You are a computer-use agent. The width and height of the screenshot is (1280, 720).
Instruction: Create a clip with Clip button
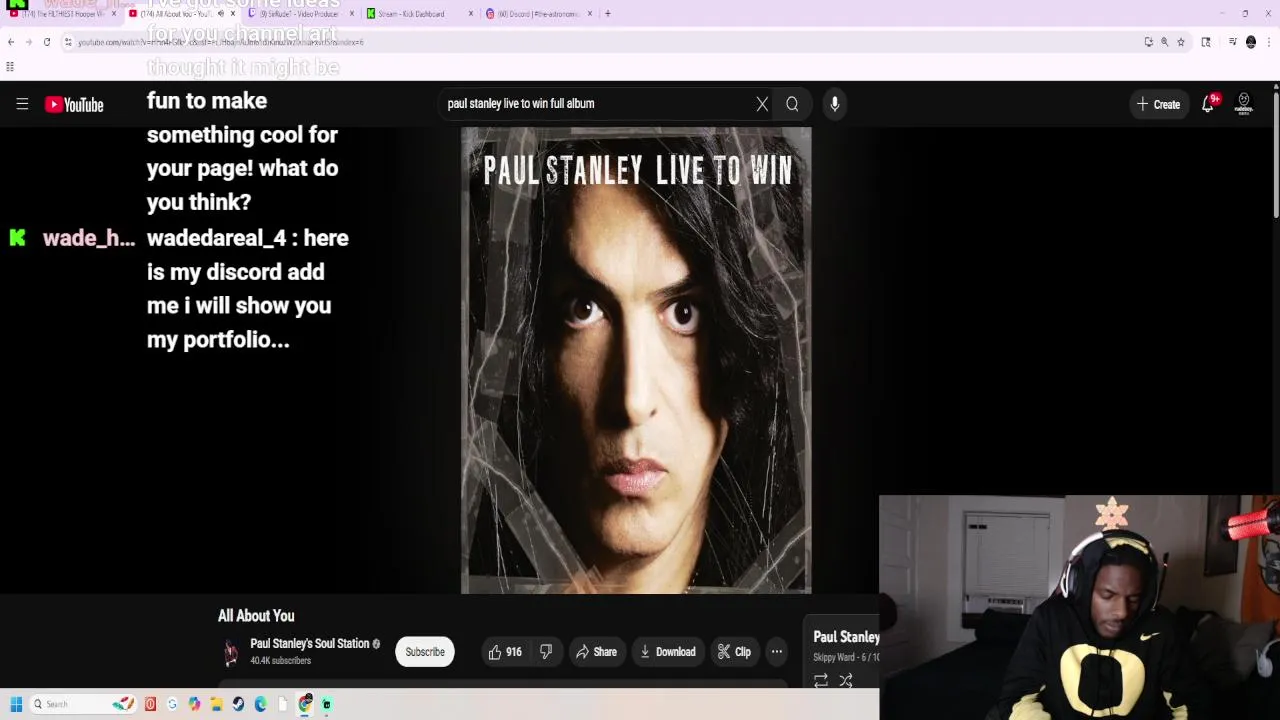click(x=734, y=652)
